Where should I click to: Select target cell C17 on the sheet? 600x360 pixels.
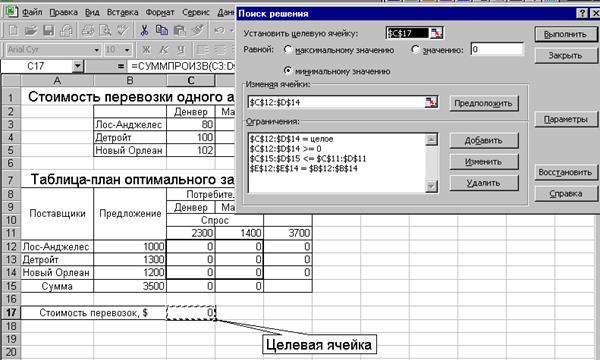point(191,313)
